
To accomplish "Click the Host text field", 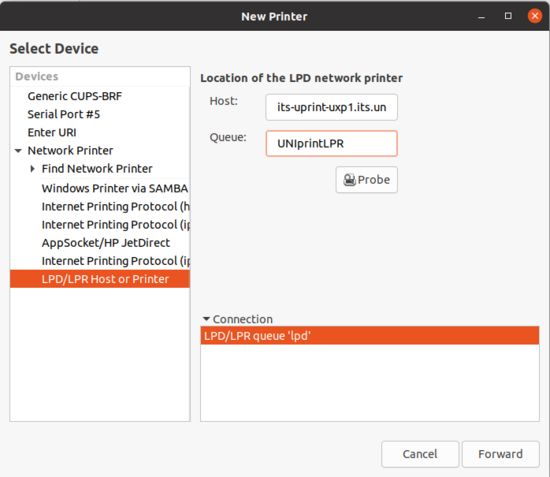I will pos(331,107).
